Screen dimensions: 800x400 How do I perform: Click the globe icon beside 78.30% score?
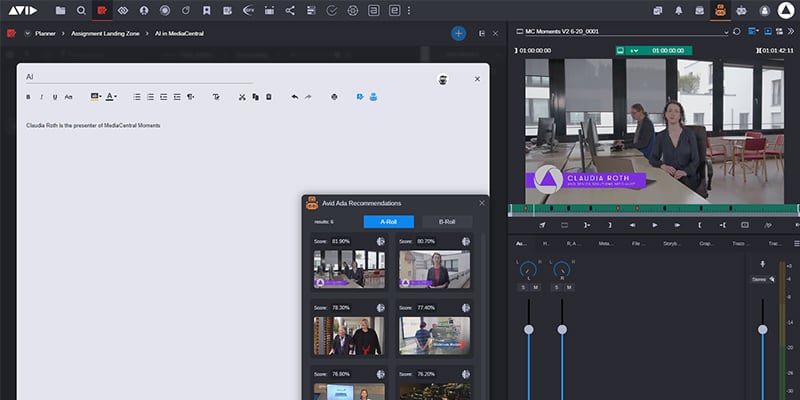(381, 308)
